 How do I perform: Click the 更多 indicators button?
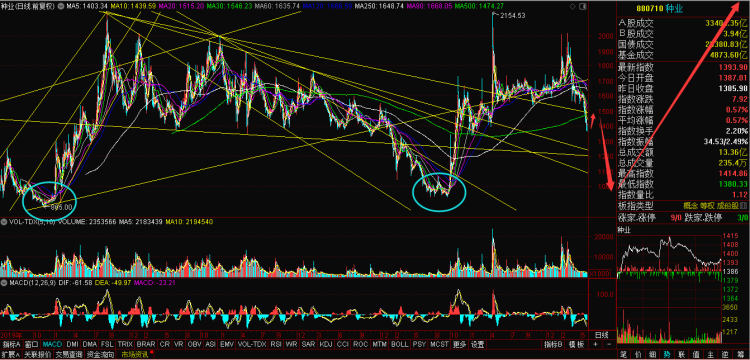point(458,344)
